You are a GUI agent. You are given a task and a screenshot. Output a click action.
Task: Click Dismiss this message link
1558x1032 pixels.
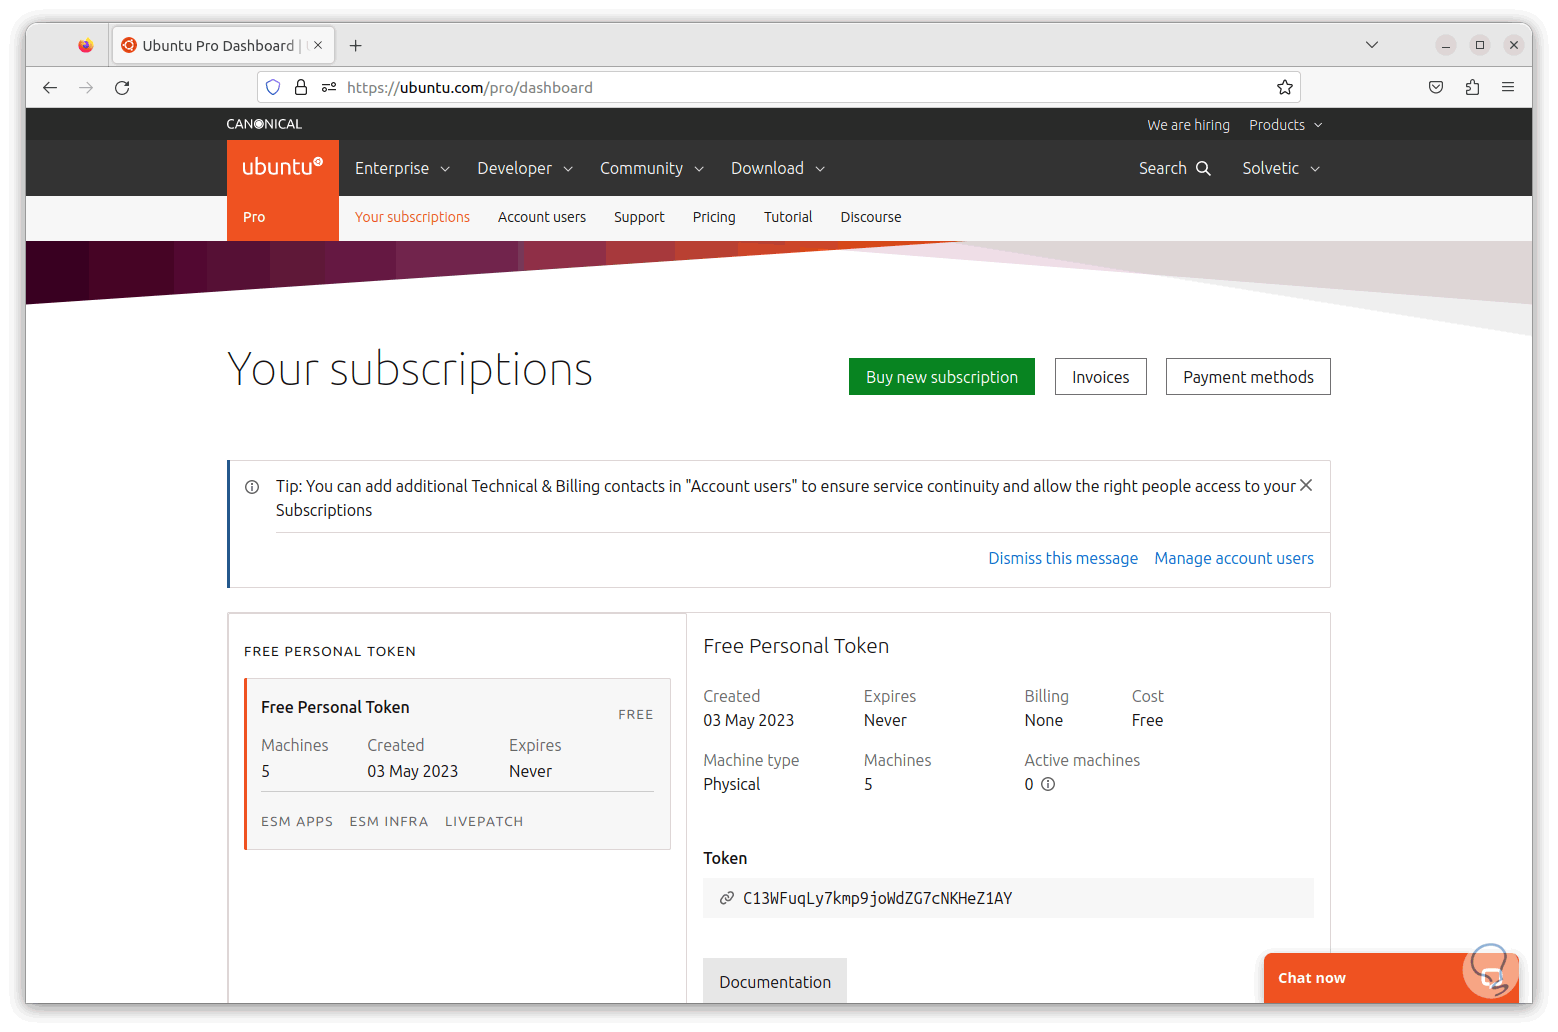pos(1063,559)
